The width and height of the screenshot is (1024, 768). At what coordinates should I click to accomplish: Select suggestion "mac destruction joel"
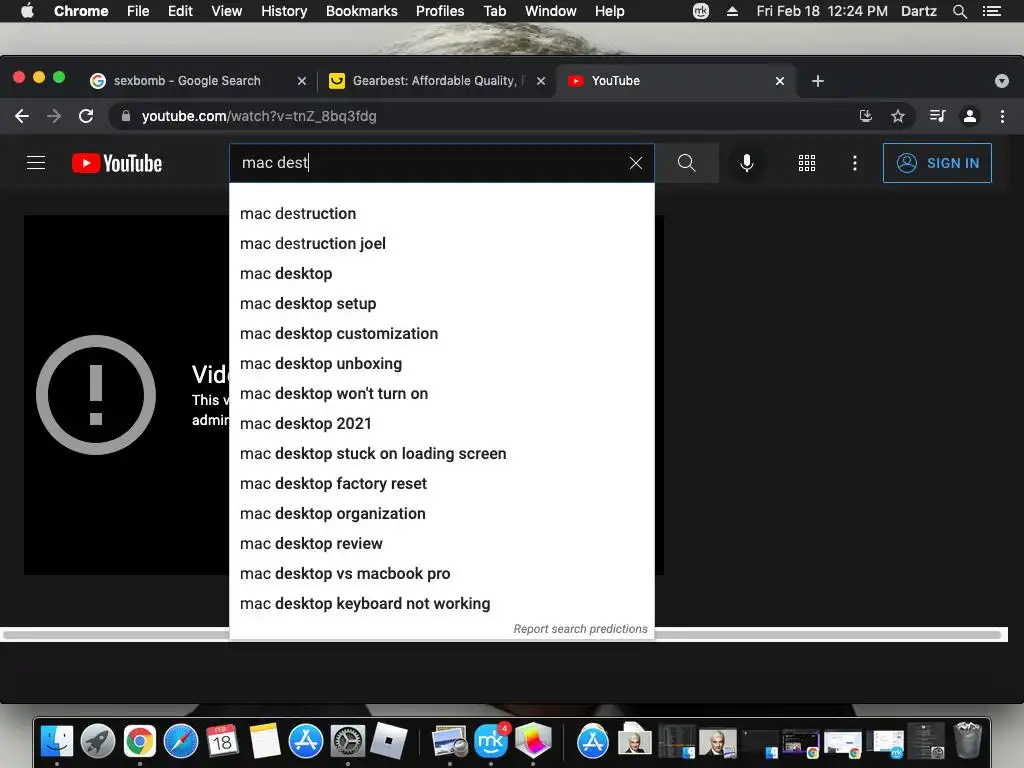coord(441,244)
